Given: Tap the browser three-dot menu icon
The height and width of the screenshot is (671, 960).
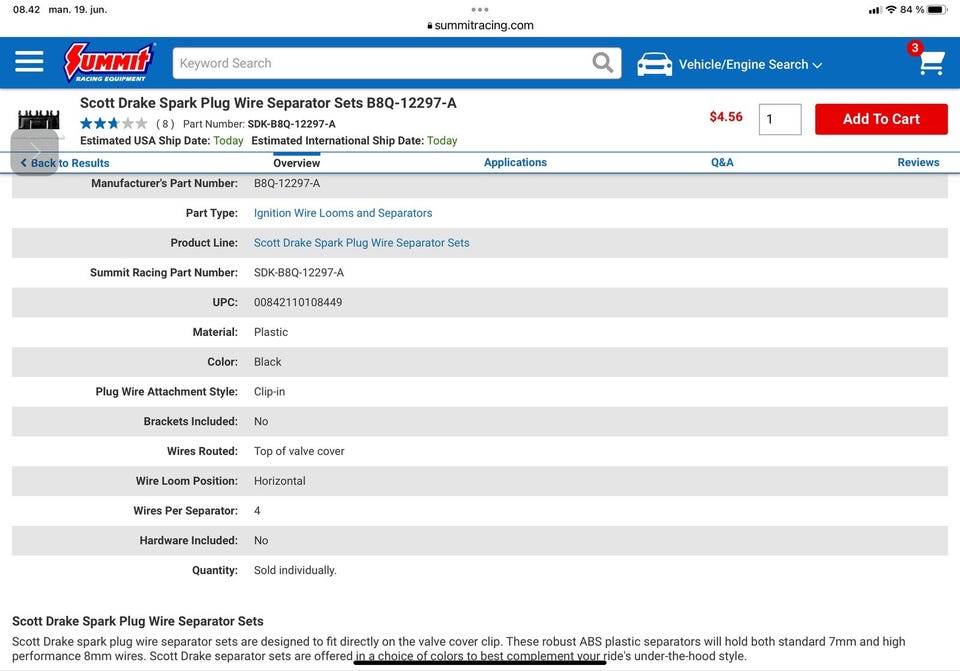Looking at the screenshot, I should [480, 9].
